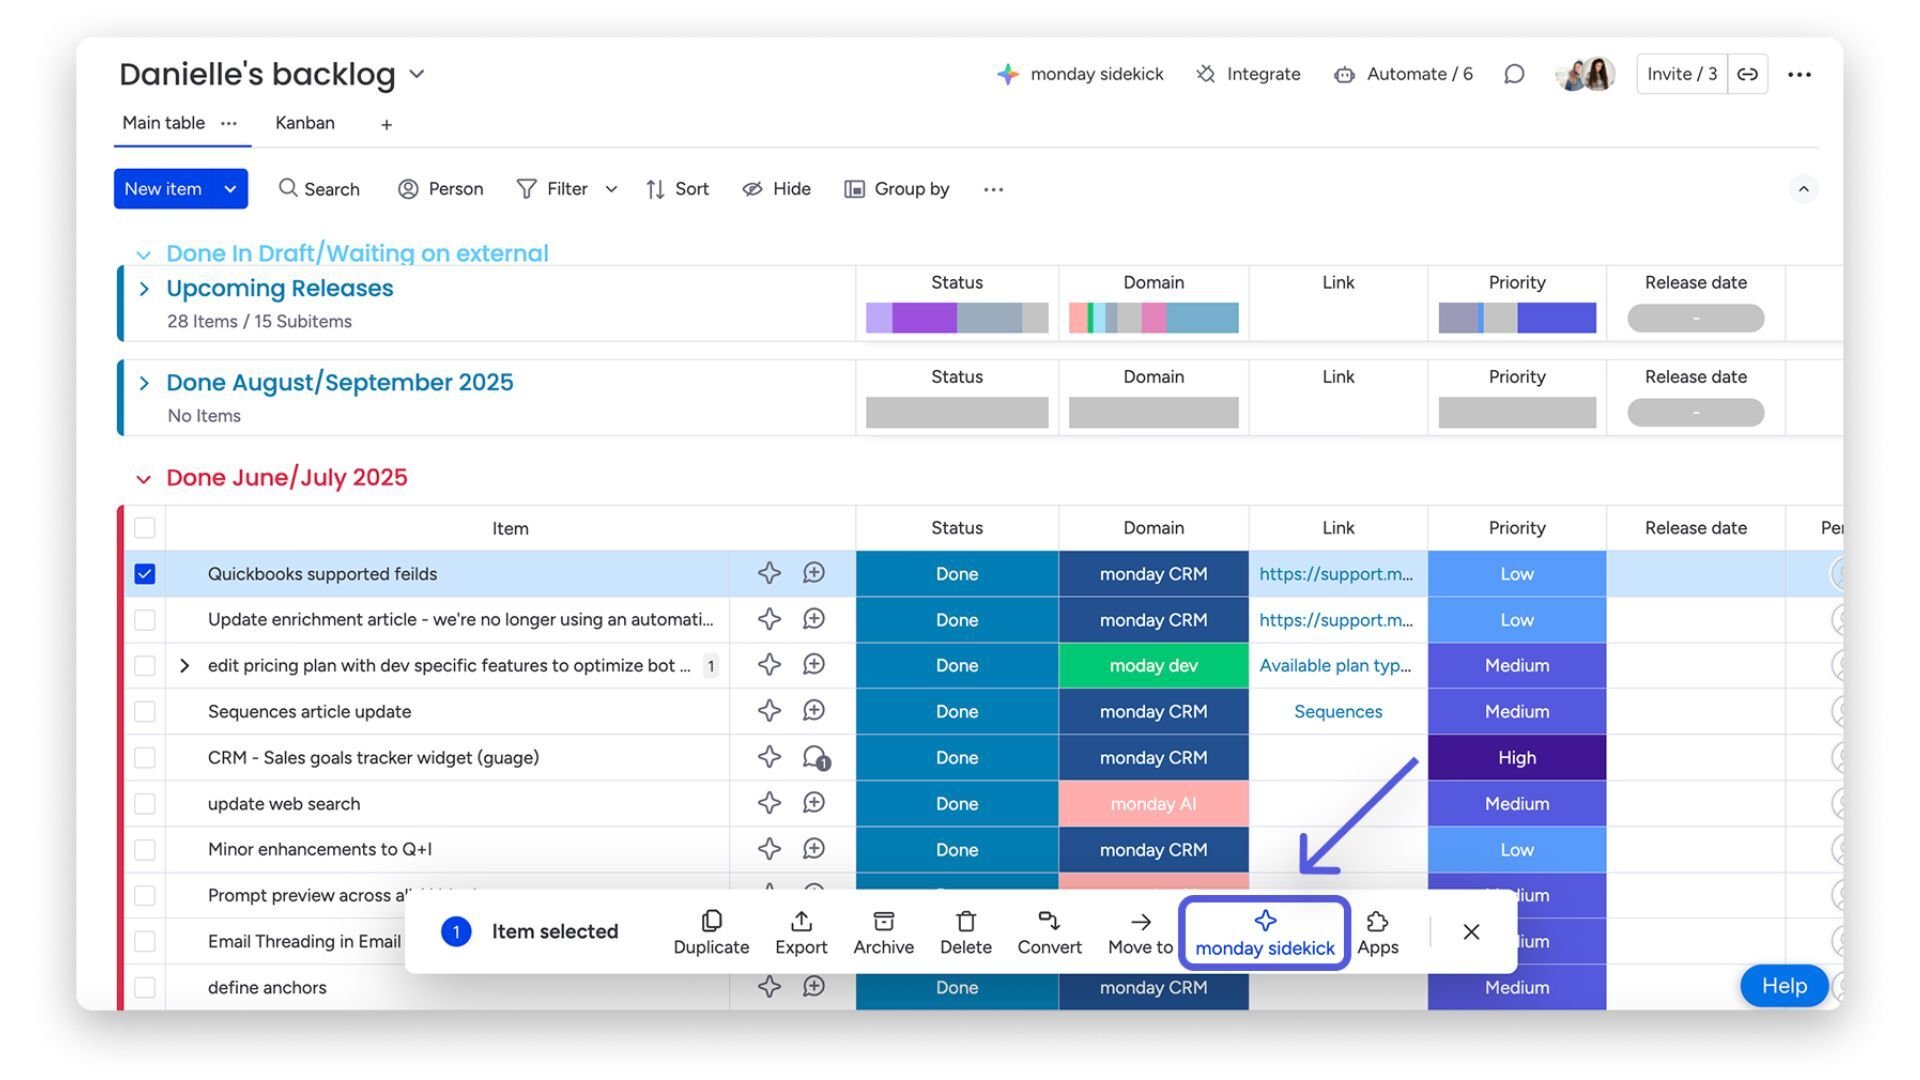
Task: Open the Filter dropdown arrow
Action: (x=611, y=189)
